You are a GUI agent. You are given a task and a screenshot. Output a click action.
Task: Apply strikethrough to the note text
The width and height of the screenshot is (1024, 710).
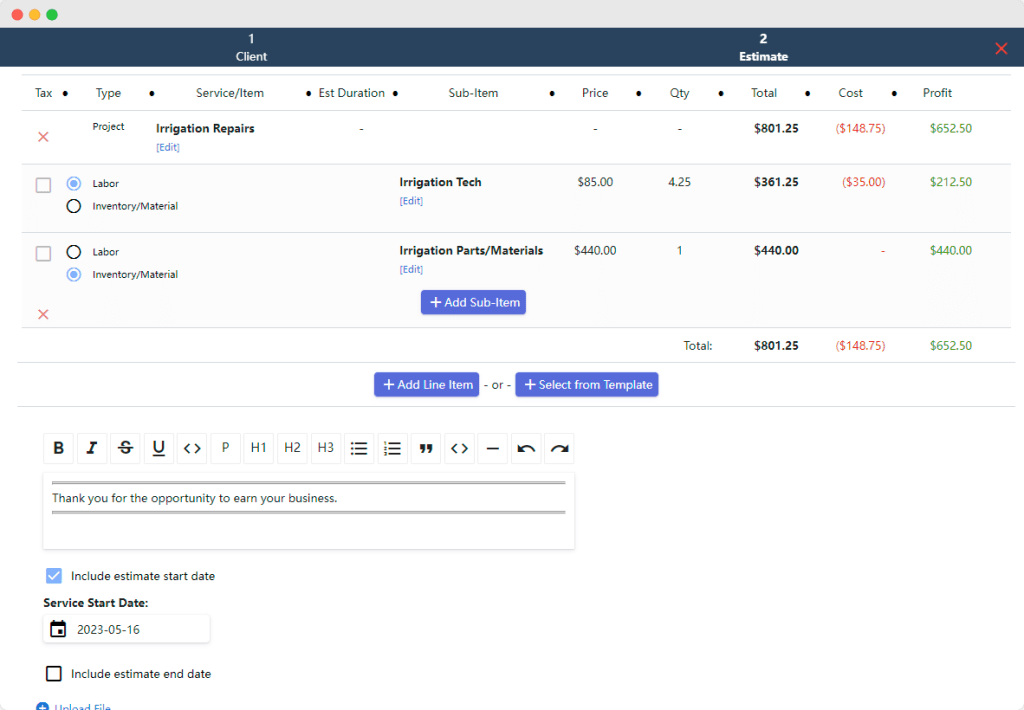pos(125,448)
